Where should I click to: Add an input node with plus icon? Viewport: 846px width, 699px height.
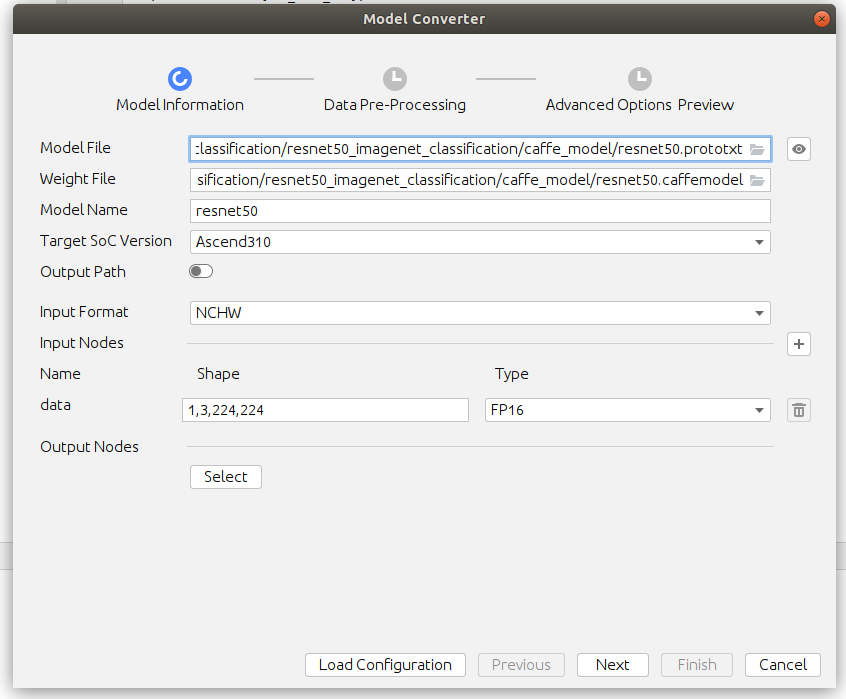click(x=798, y=344)
